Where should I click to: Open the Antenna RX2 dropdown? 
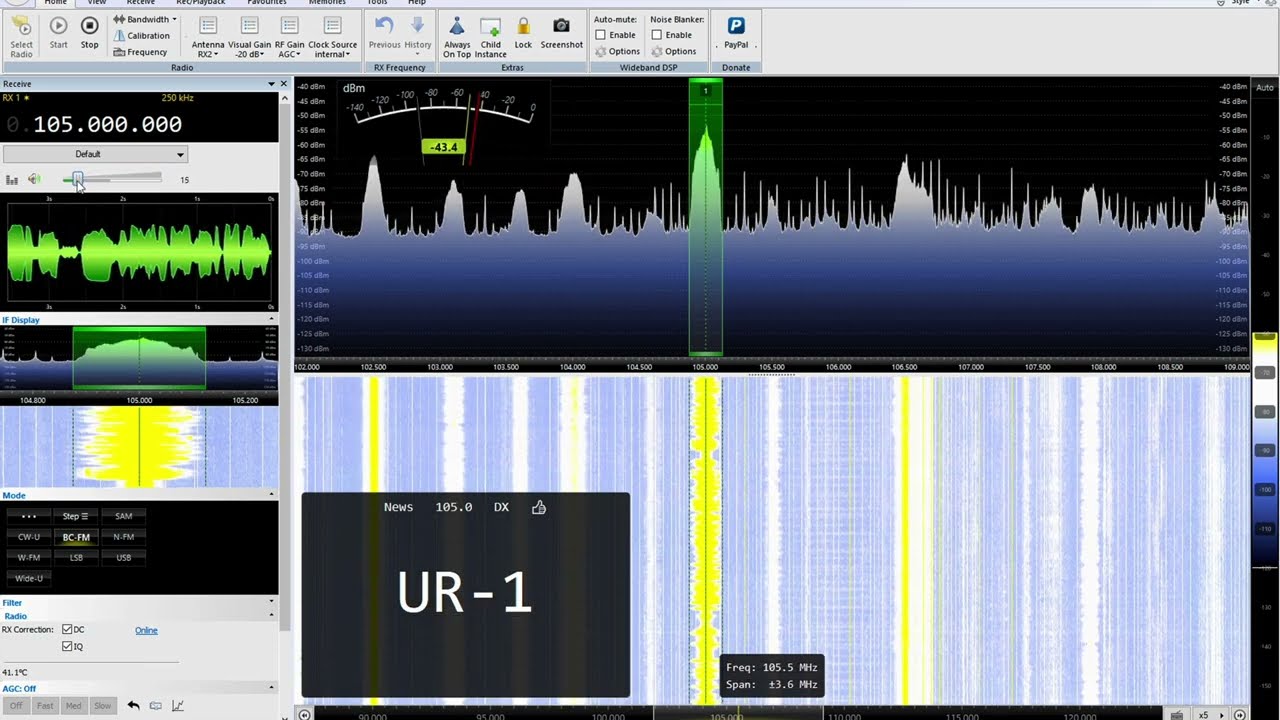(x=208, y=37)
